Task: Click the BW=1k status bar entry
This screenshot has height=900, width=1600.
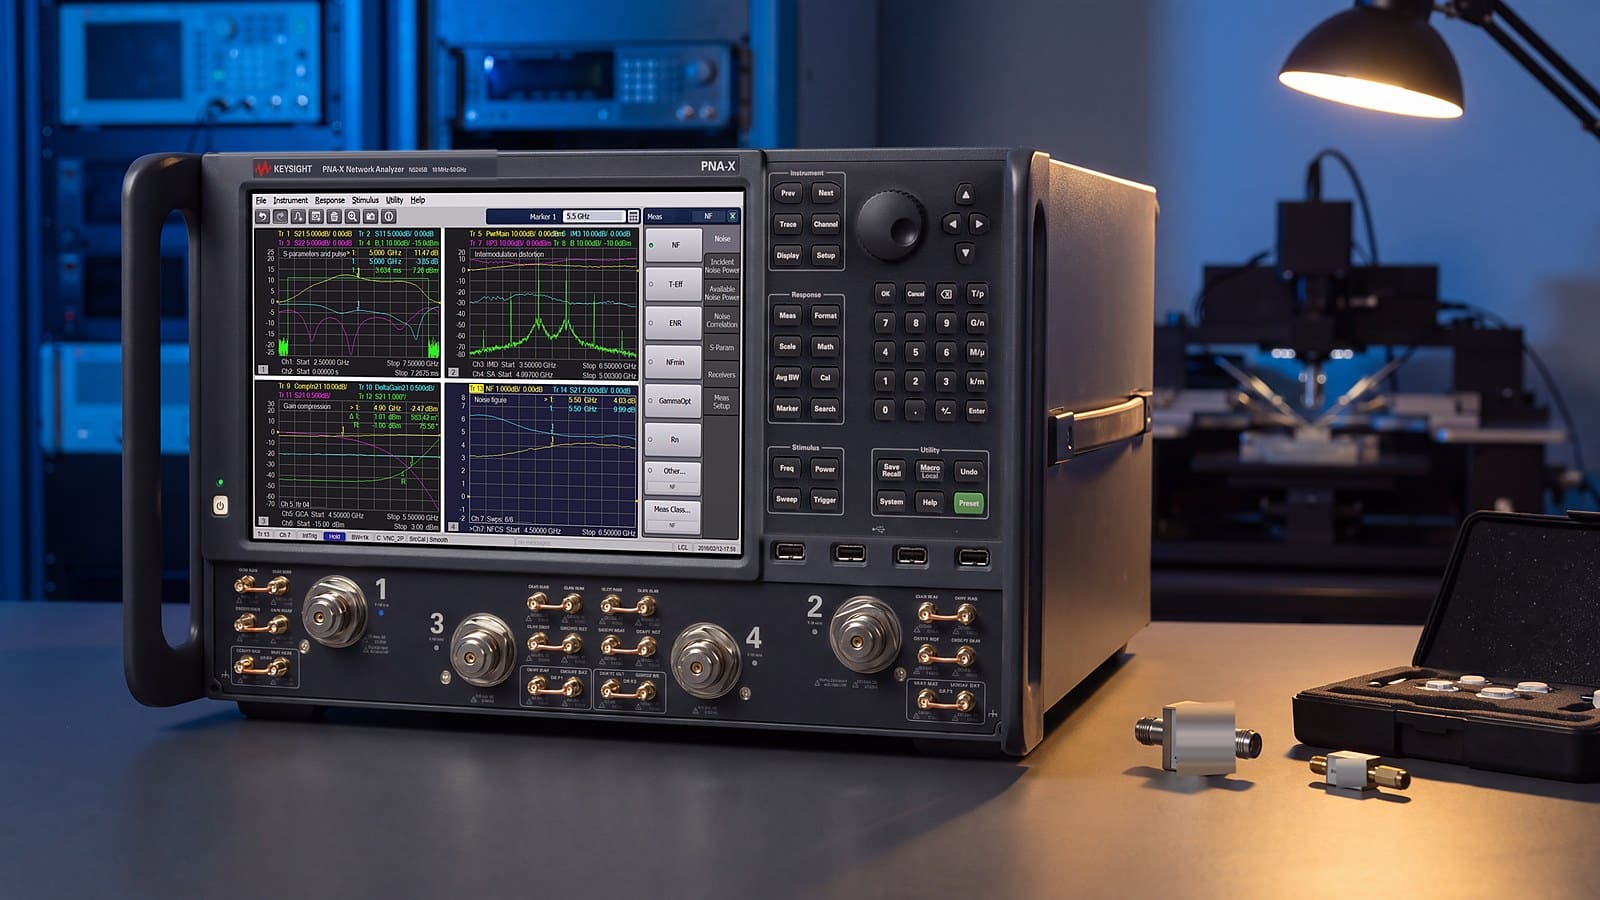Action: (x=360, y=538)
